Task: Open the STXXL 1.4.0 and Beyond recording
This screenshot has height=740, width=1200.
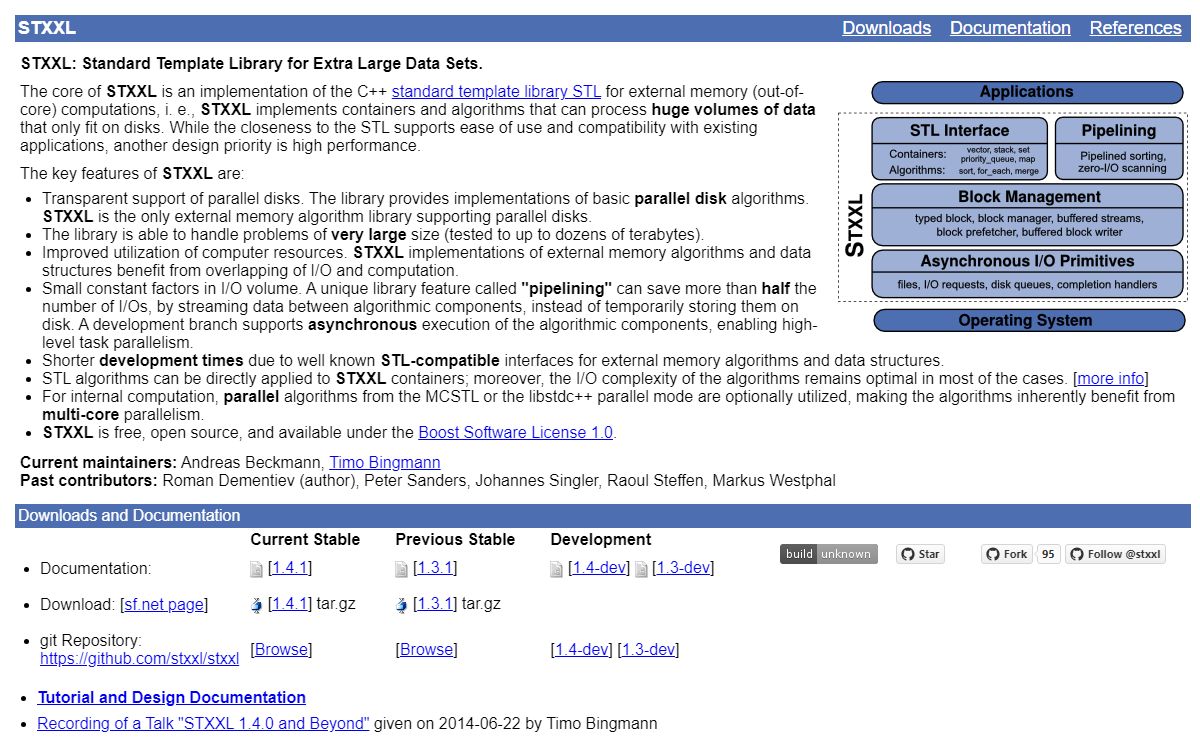Action: click(203, 724)
